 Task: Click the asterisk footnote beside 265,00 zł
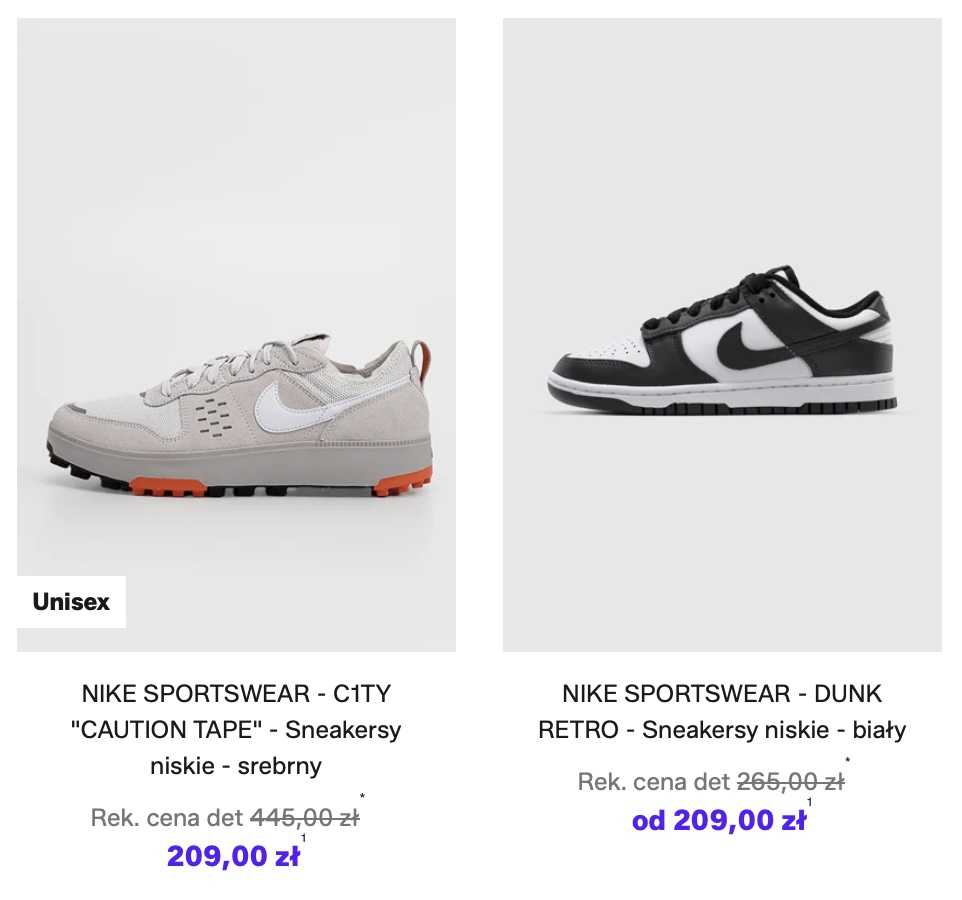click(x=848, y=762)
